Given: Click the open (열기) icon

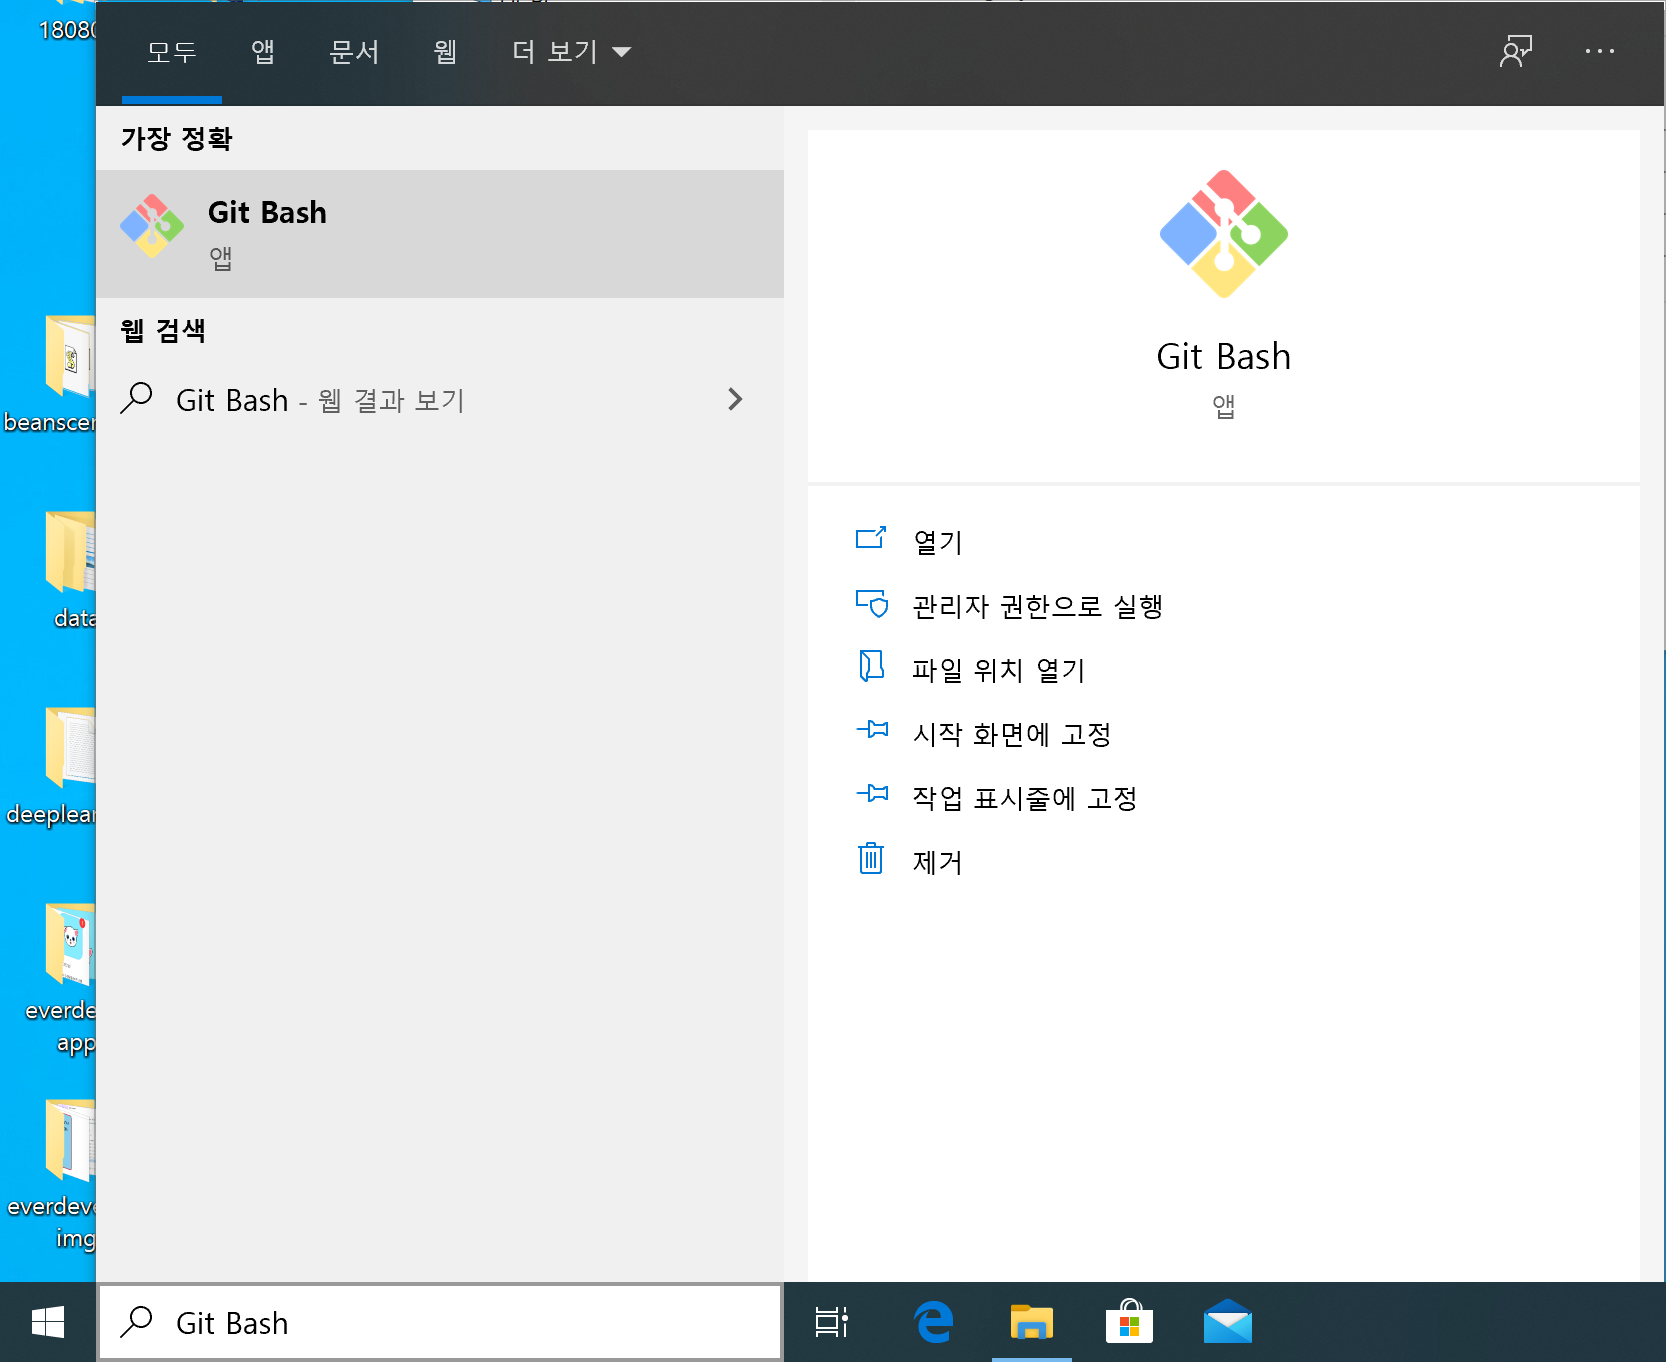Looking at the screenshot, I should point(871,539).
